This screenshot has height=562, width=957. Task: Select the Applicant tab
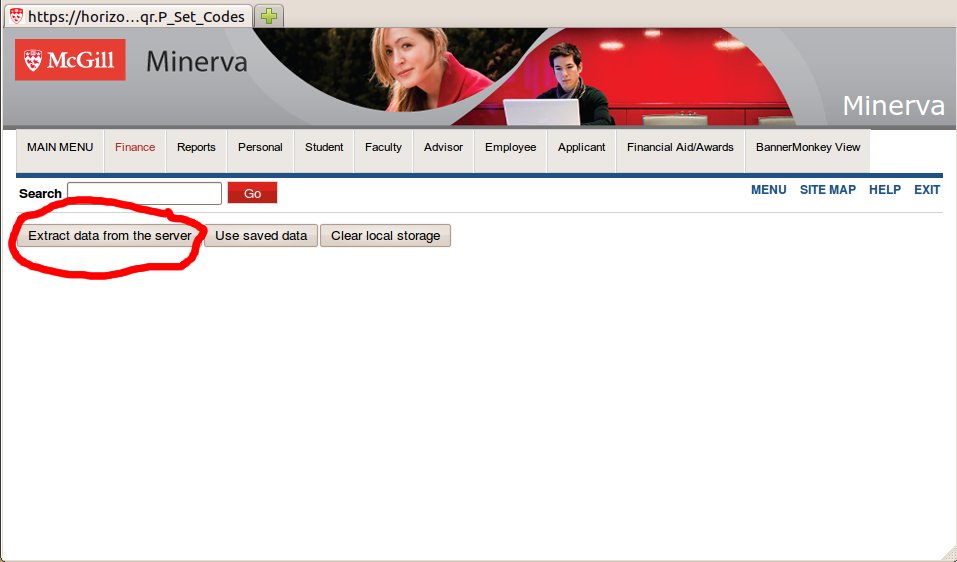click(582, 151)
